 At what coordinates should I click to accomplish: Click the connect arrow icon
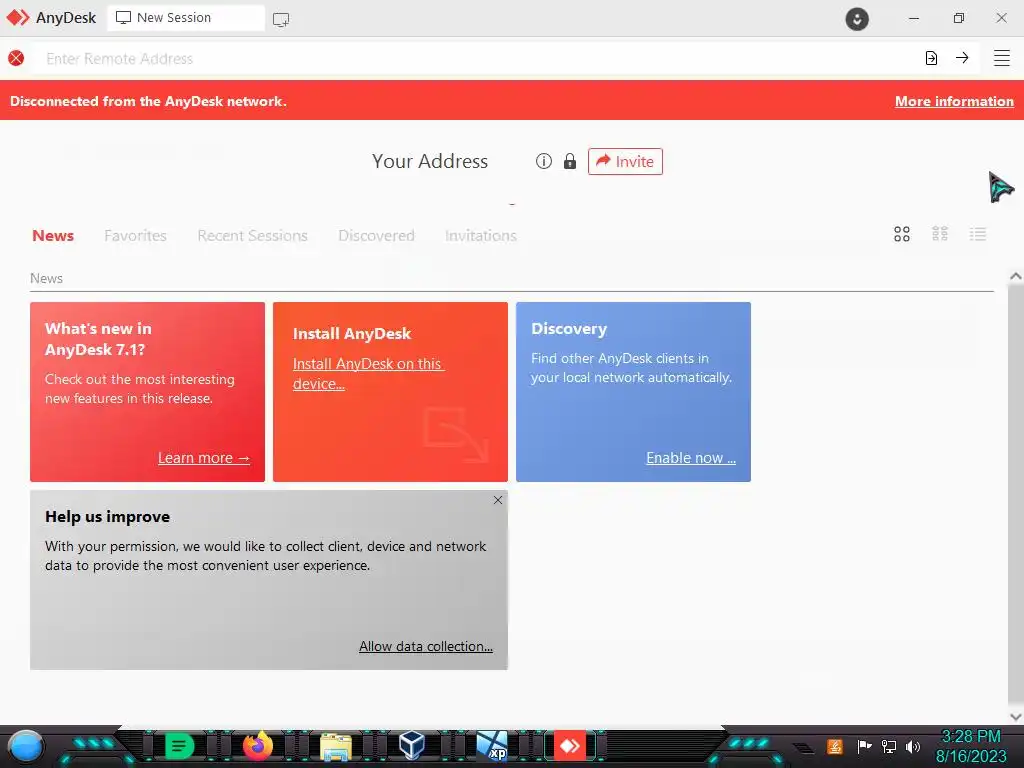tap(962, 57)
